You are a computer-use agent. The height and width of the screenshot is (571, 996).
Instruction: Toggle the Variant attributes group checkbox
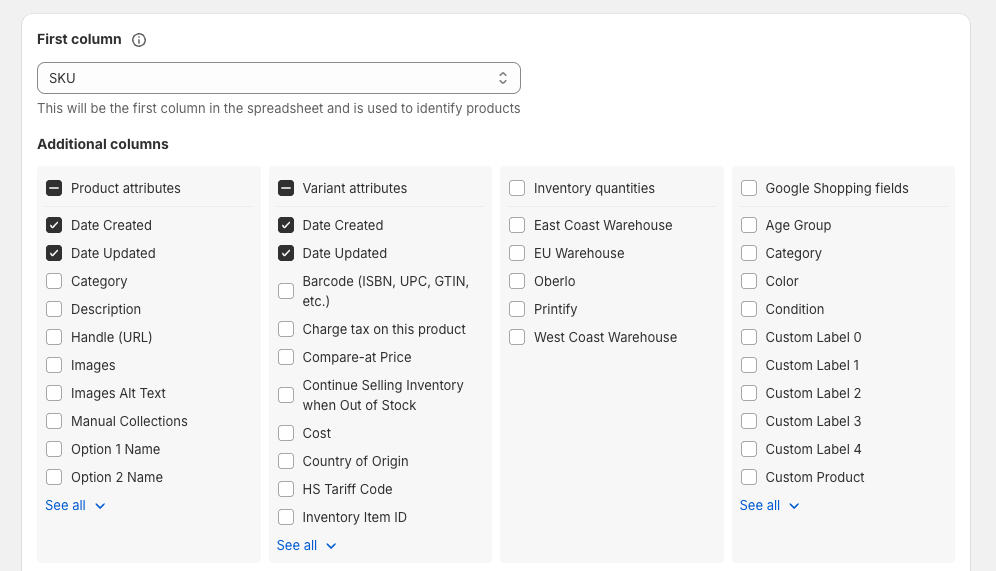[x=286, y=188]
